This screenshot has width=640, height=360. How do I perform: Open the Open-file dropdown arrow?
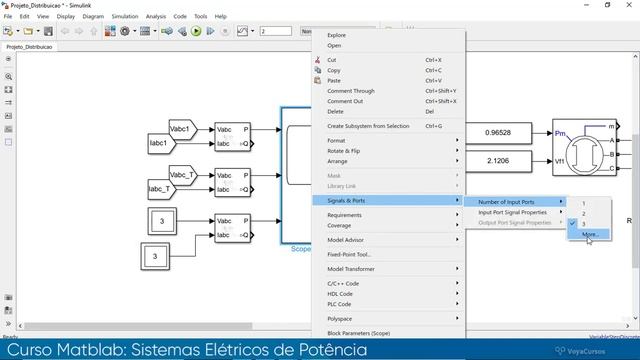(x=38, y=31)
